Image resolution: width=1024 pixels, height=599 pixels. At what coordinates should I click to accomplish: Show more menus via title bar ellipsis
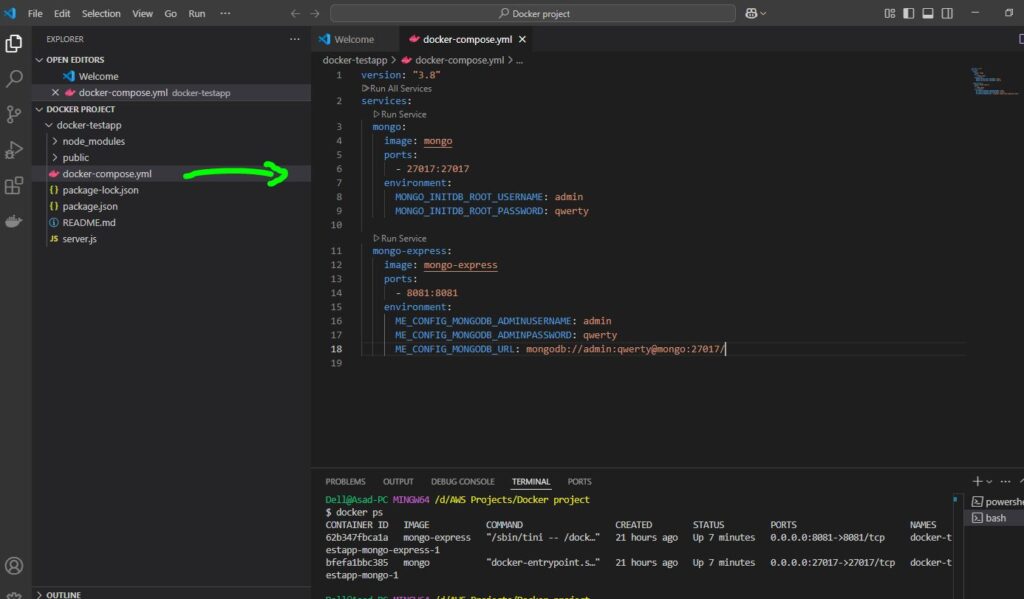pyautogui.click(x=225, y=13)
